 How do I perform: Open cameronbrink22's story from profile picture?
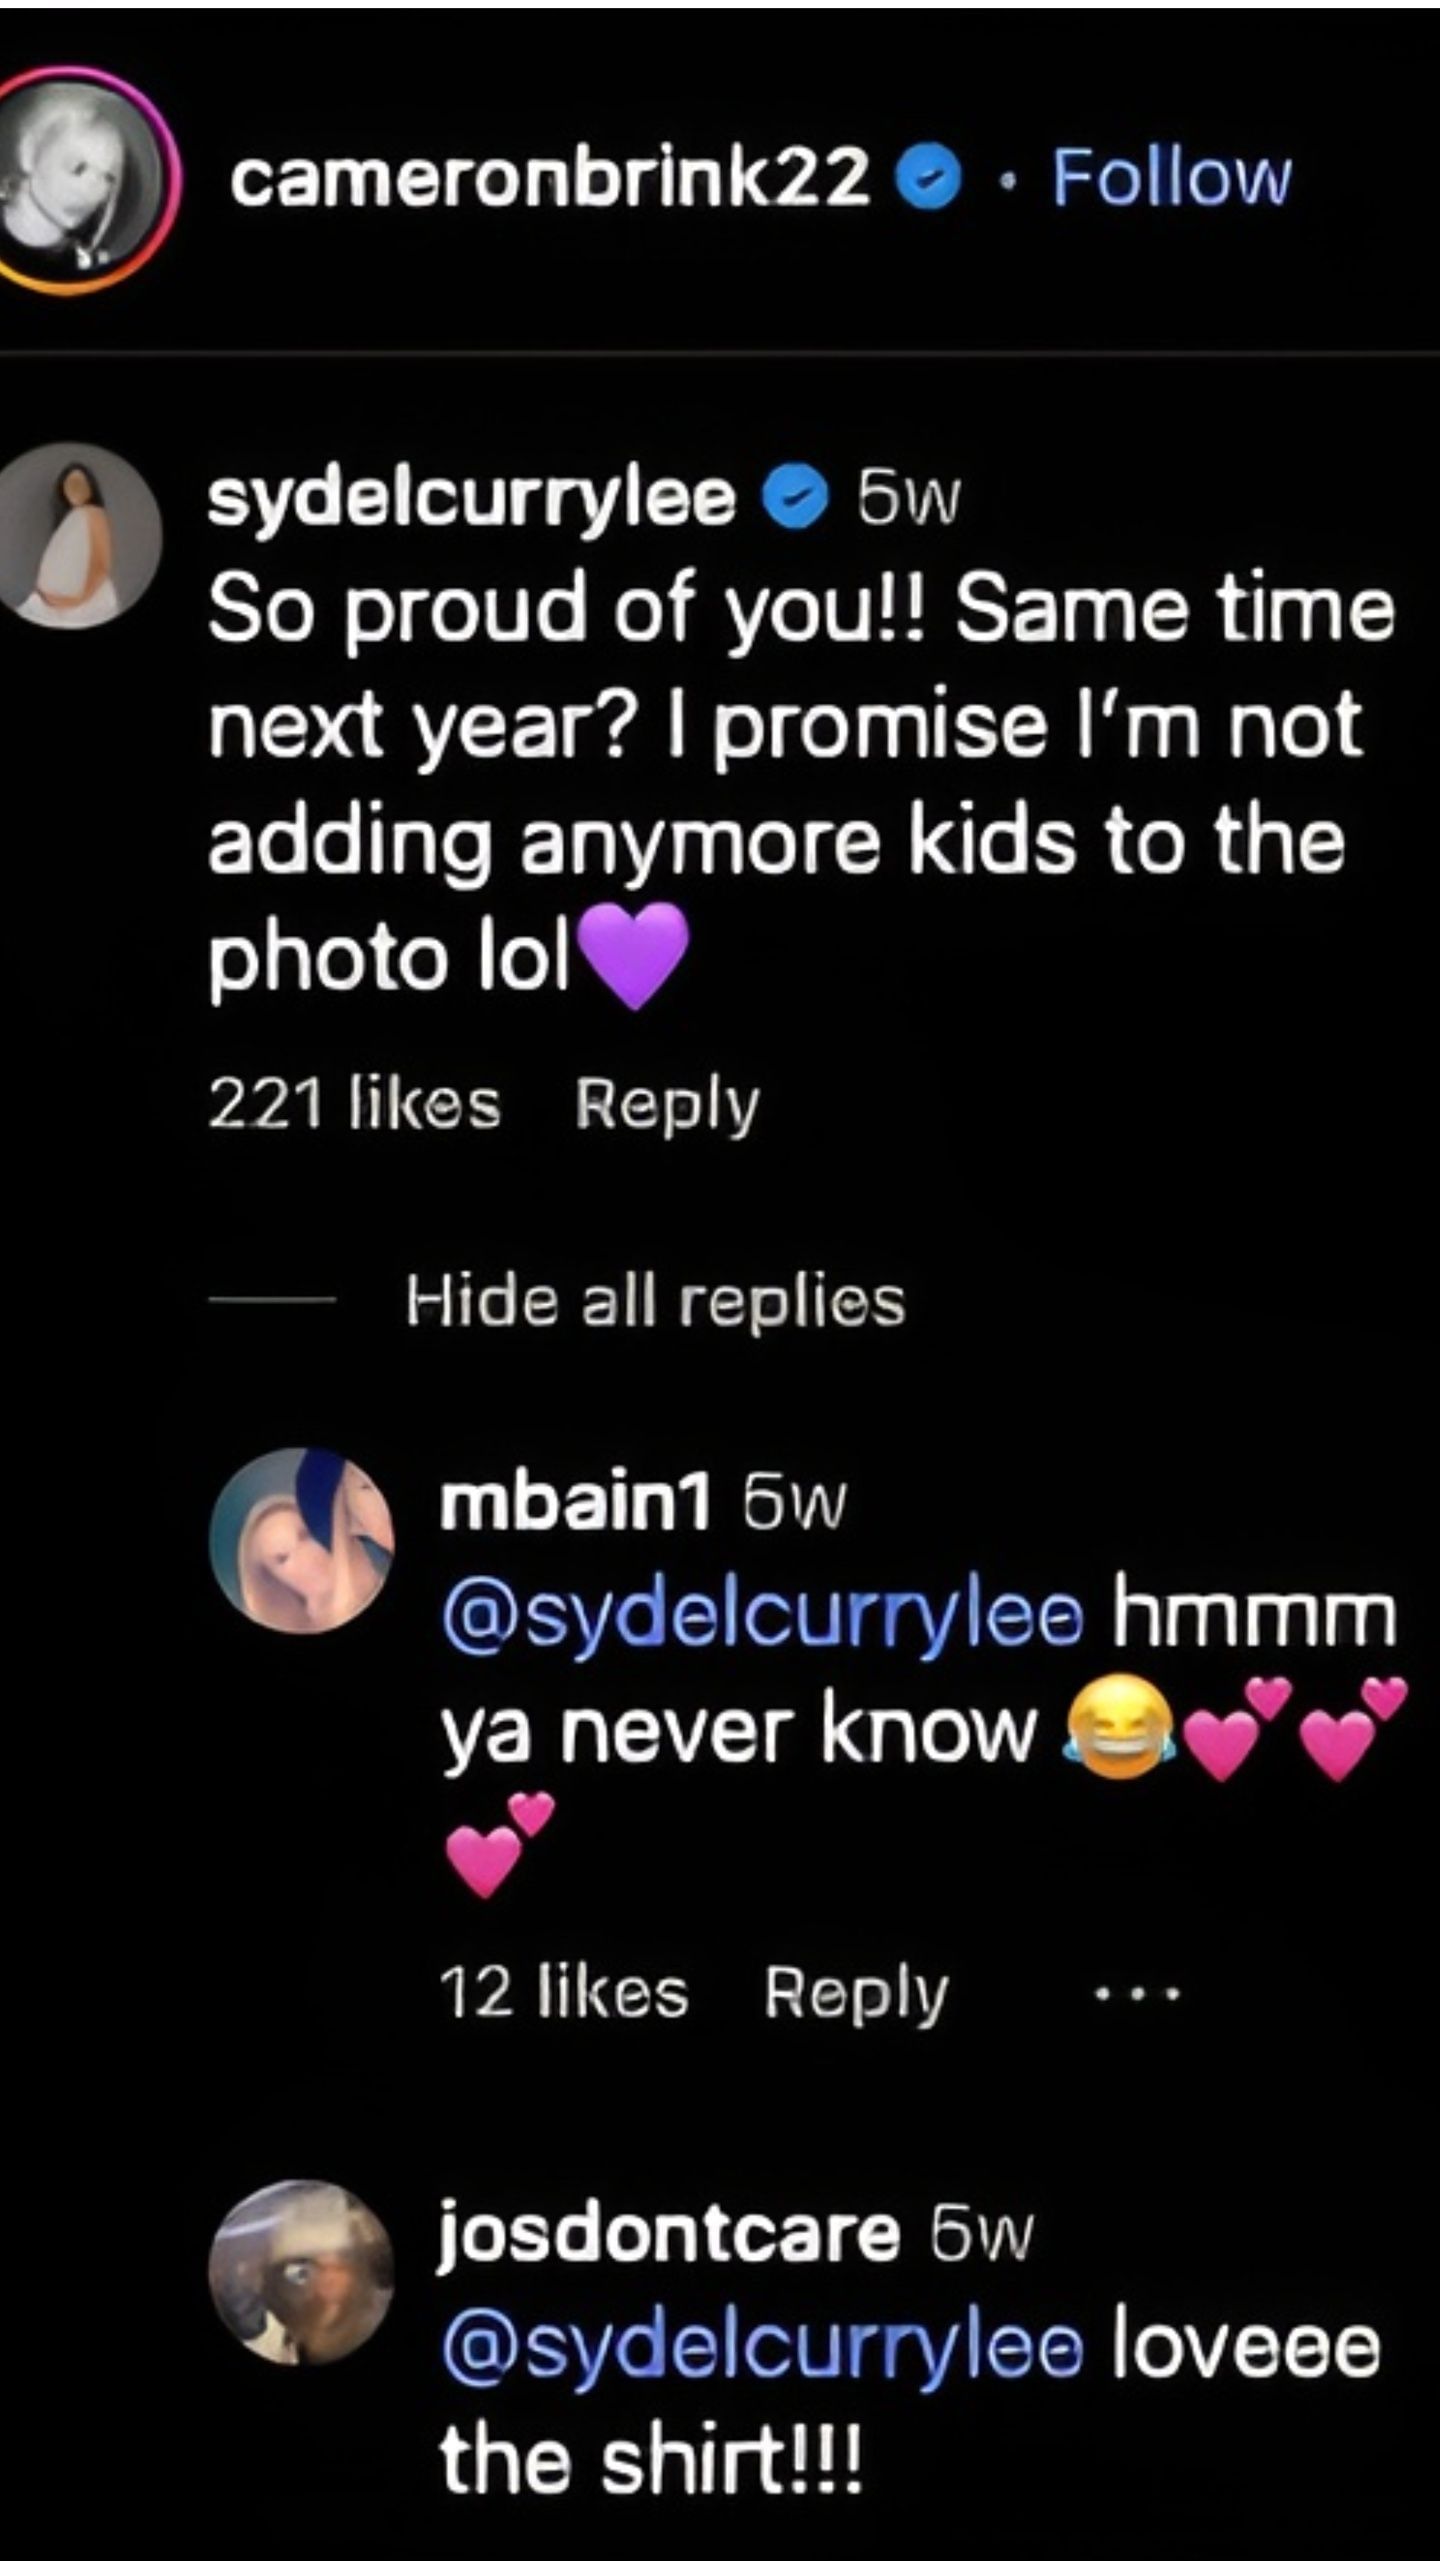click(x=80, y=181)
